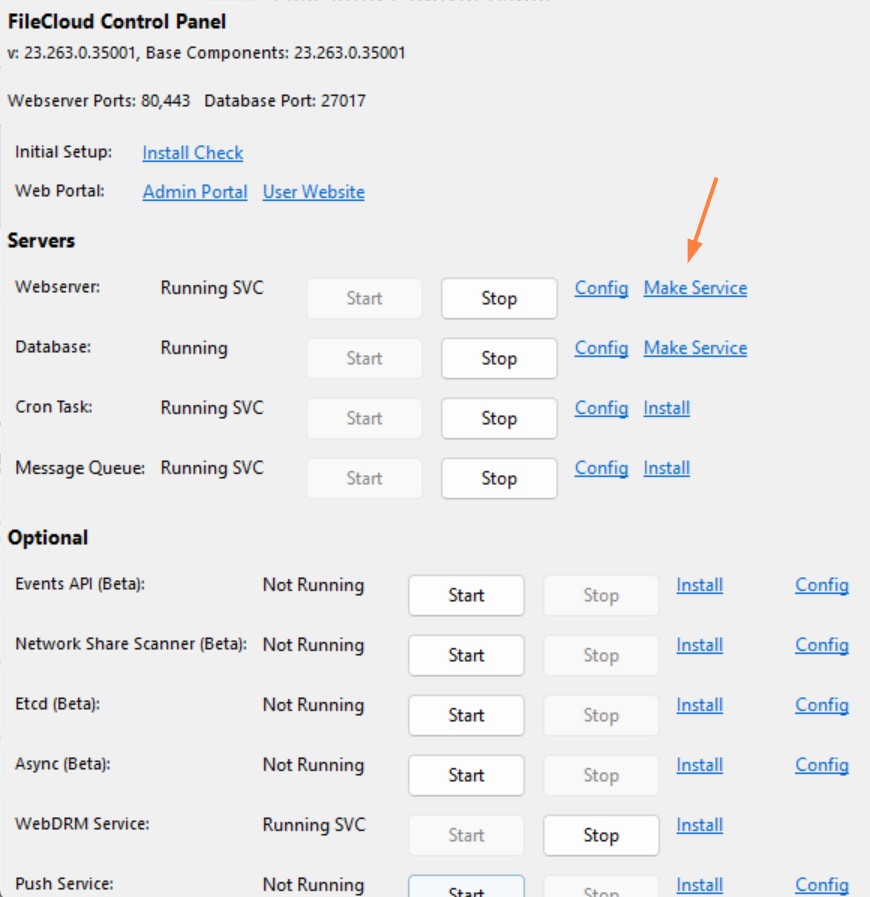Open Config for Async (Beta)

coord(822,765)
